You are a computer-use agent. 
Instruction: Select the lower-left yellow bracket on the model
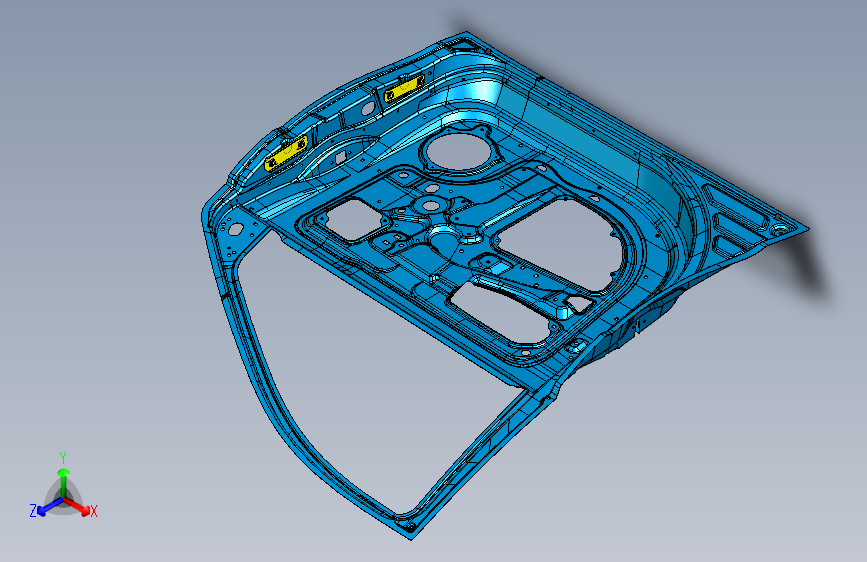click(x=286, y=153)
